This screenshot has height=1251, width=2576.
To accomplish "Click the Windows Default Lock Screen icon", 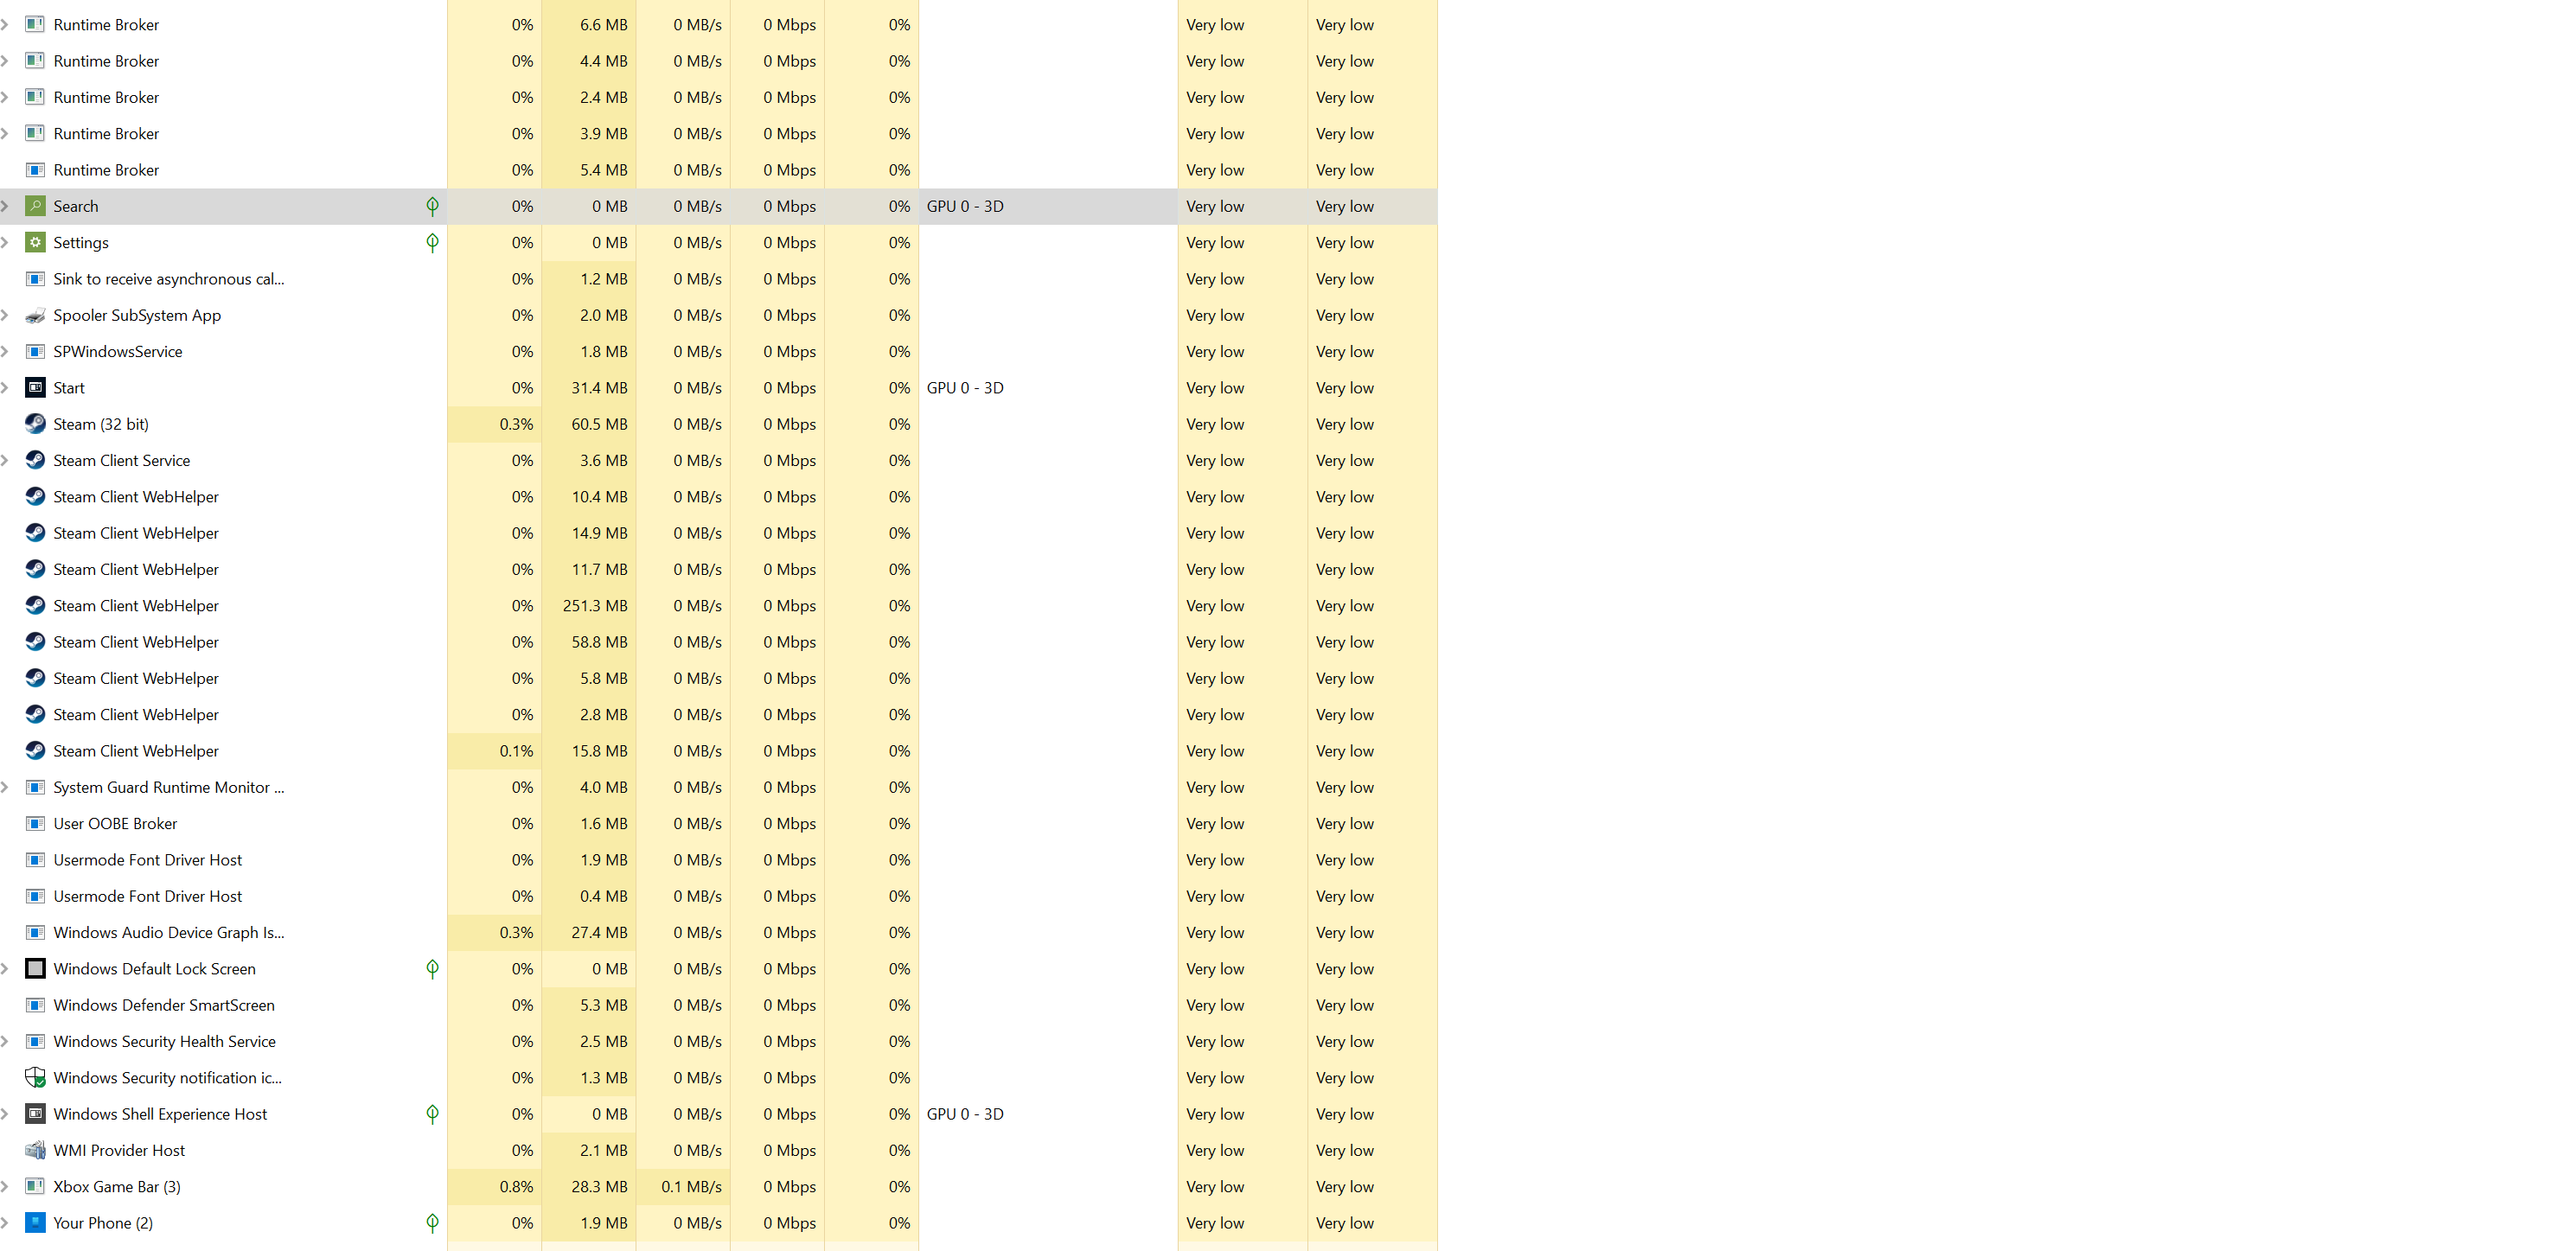I will click(35, 968).
